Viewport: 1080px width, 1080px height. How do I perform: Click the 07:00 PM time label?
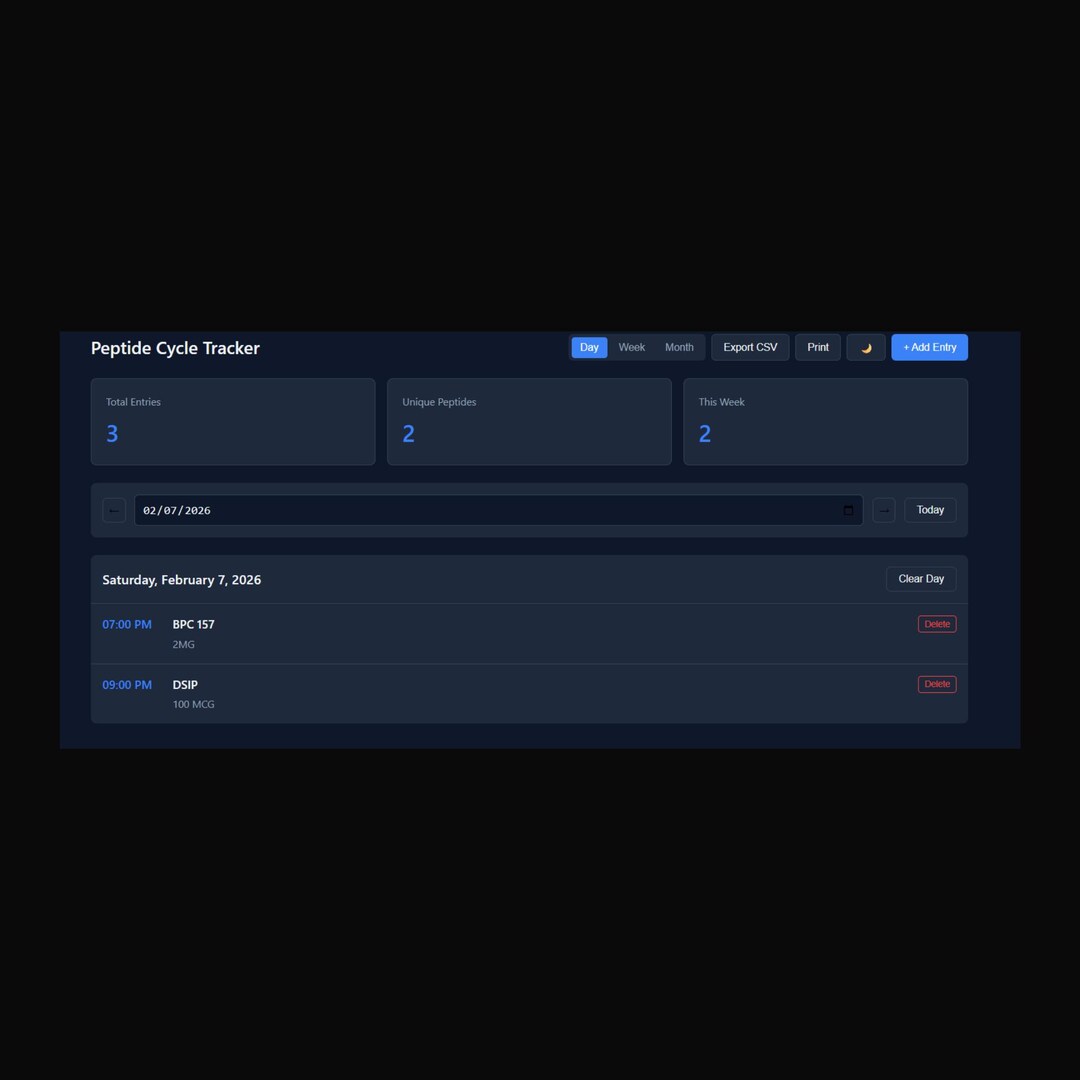[x=127, y=625]
